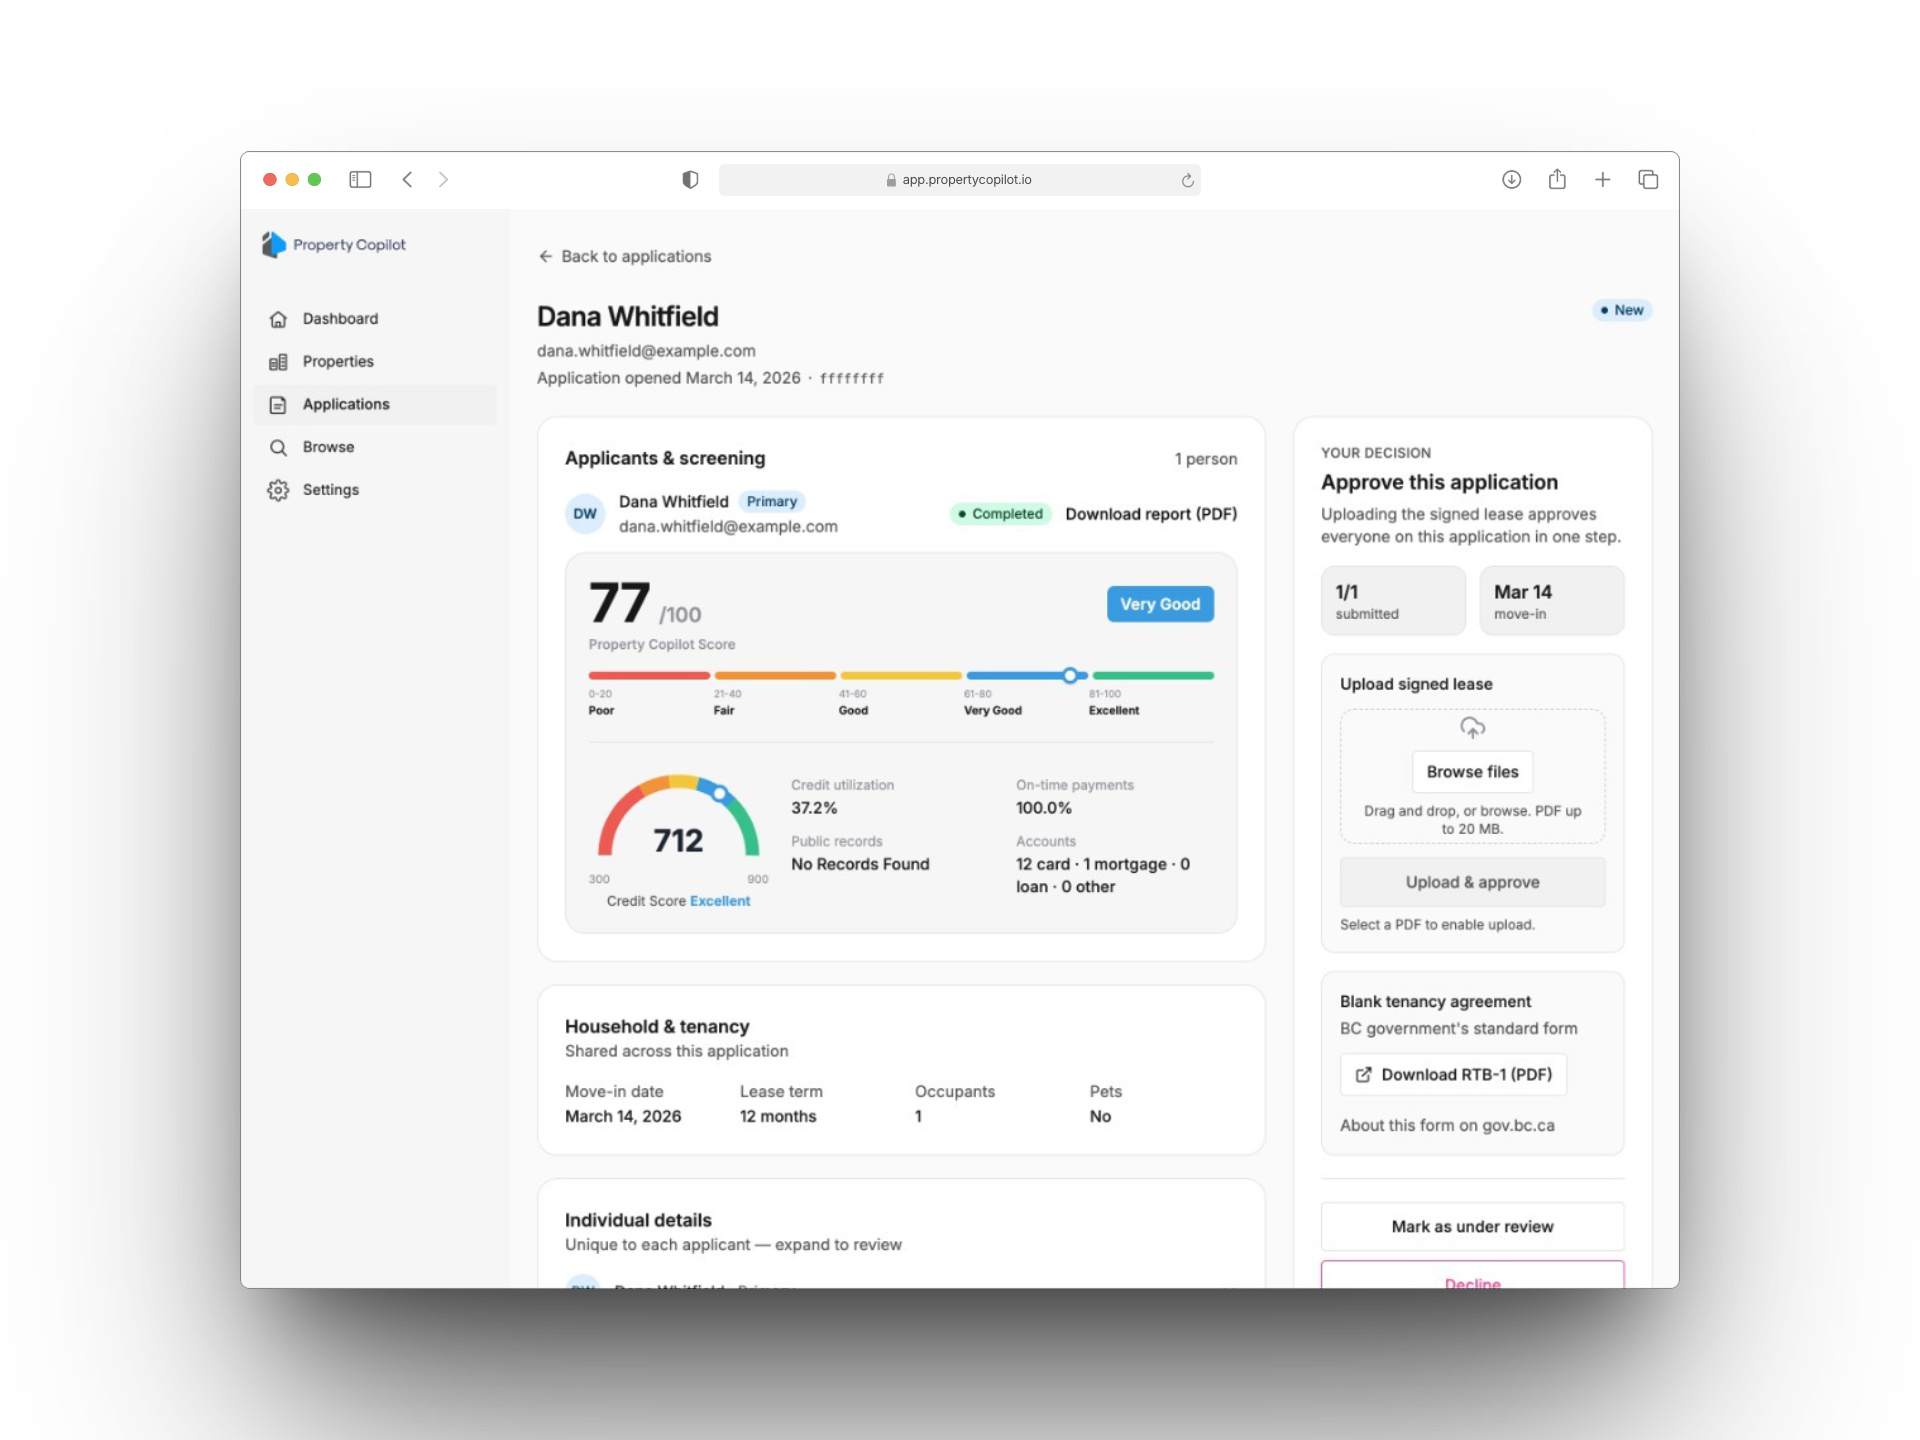
Task: Click the Primary applicant tag
Action: tap(772, 502)
